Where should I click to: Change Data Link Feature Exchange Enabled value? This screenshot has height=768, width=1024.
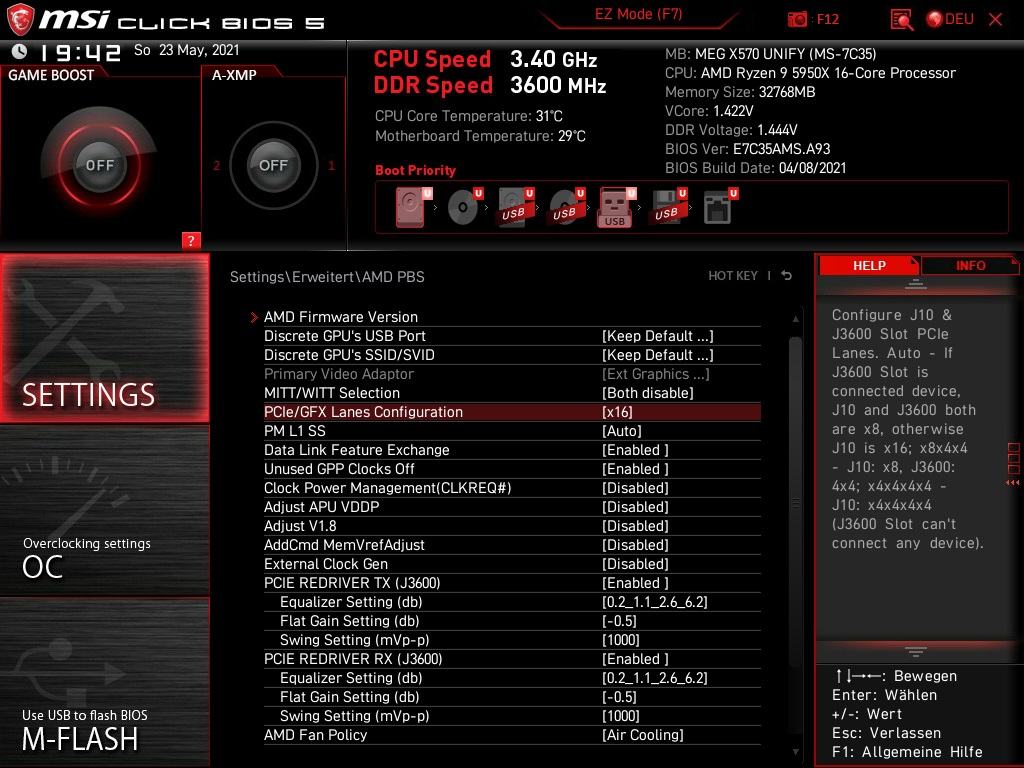click(635, 450)
